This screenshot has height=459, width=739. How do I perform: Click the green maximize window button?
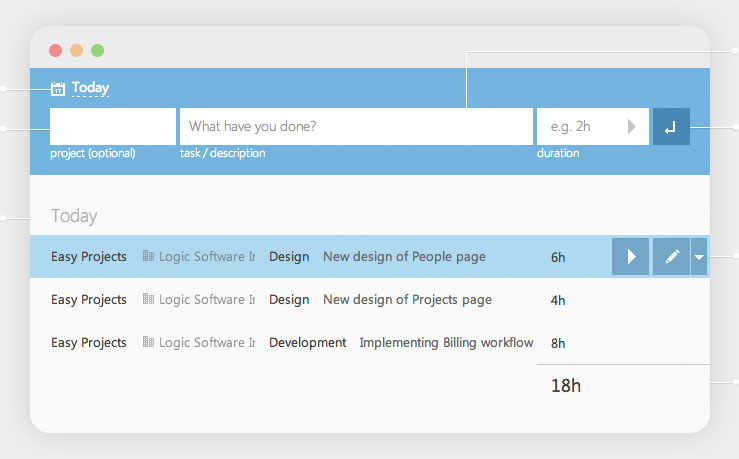click(97, 50)
